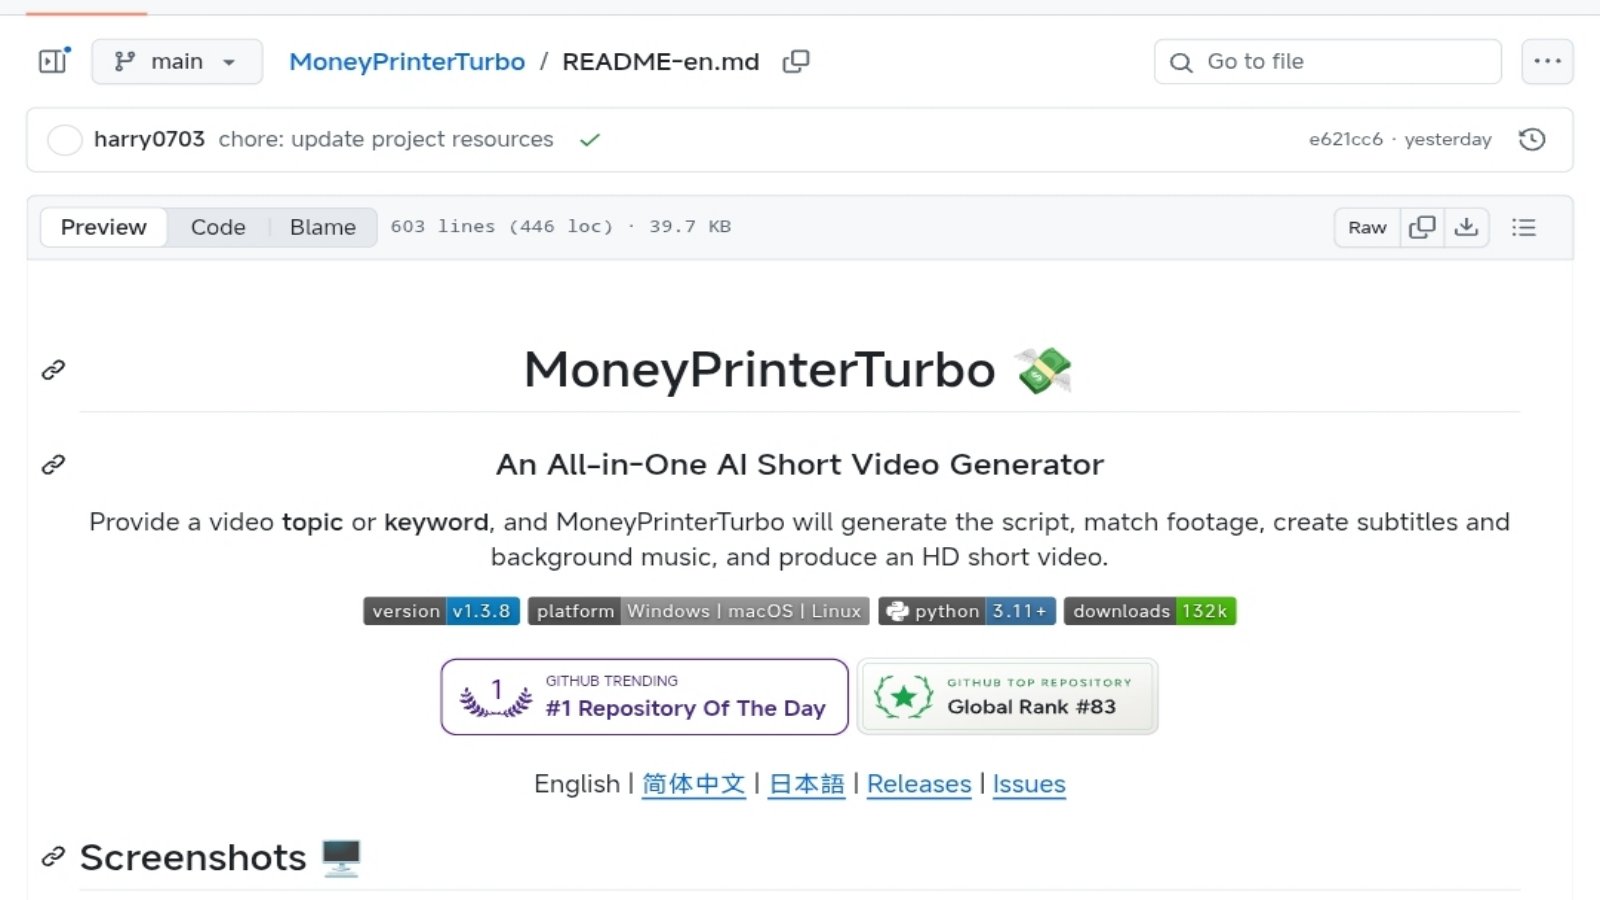Open the Raw file view
This screenshot has height=900, width=1600.
[1367, 227]
